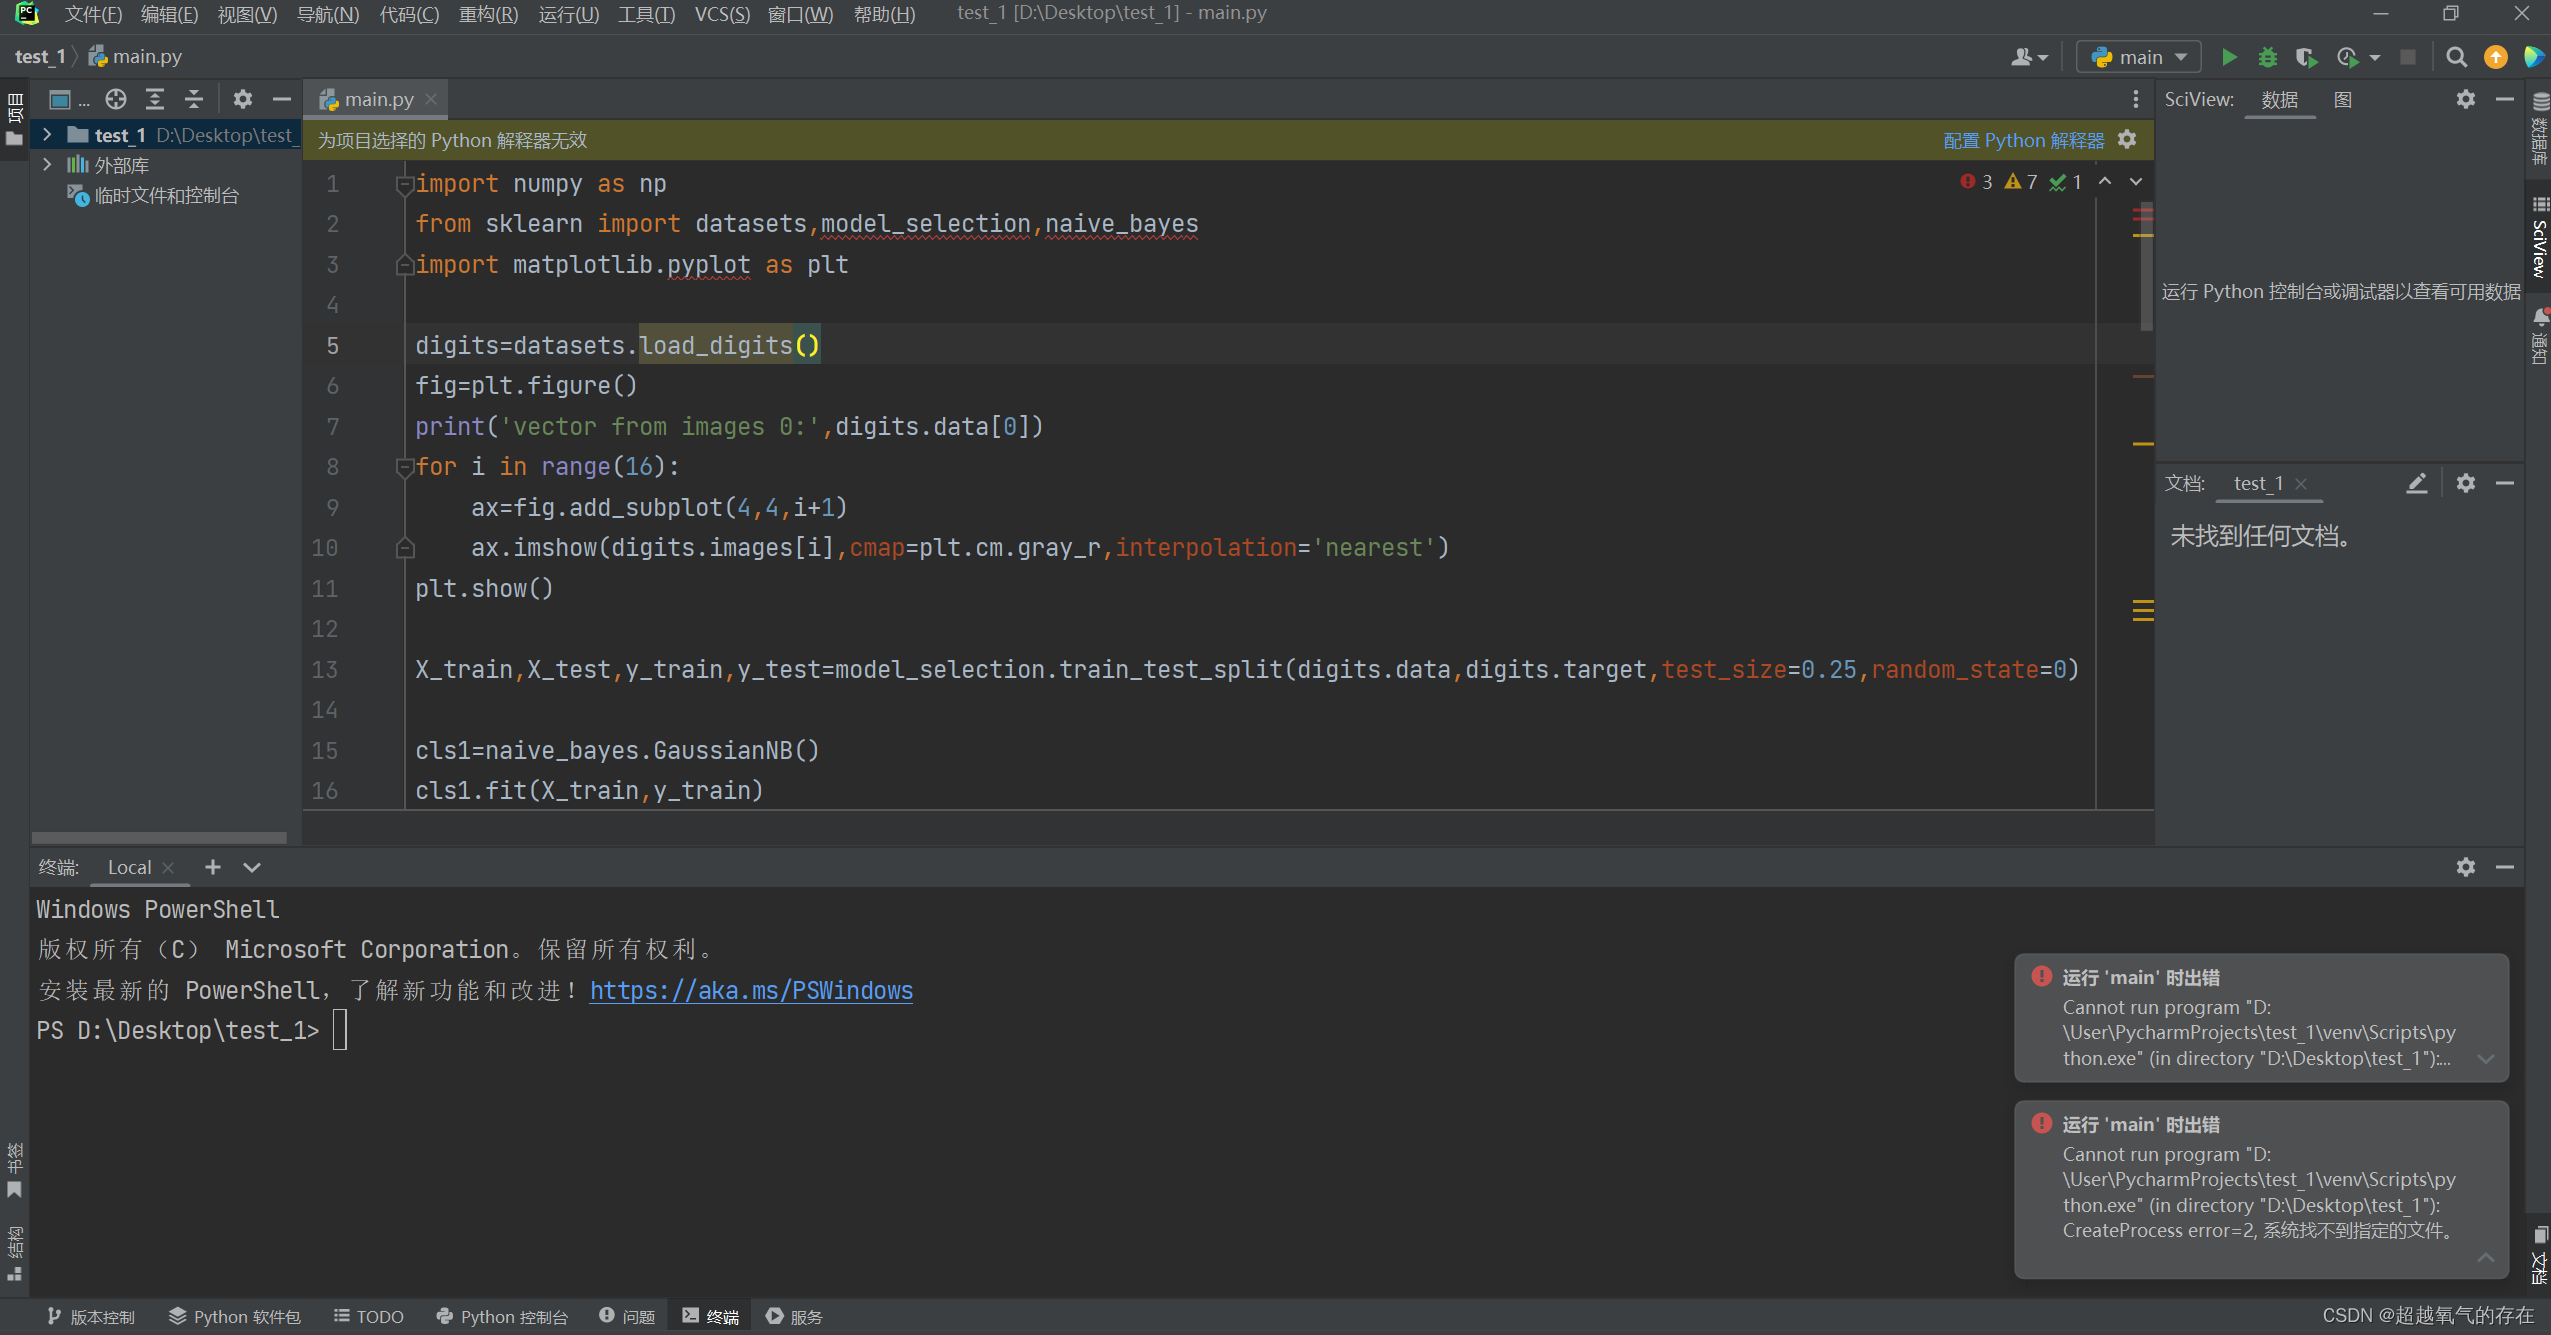Add a new terminal session tab
The image size is (2551, 1335).
212,867
